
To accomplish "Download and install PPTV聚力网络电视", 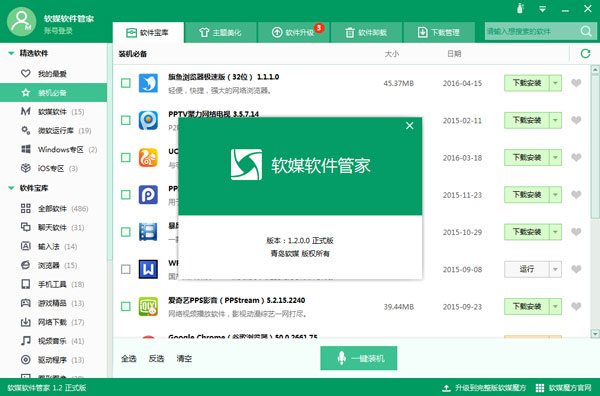I will (527, 120).
